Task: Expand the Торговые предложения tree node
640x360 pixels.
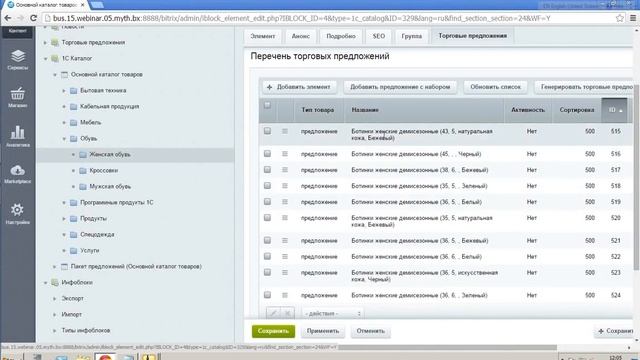Action: point(45,42)
